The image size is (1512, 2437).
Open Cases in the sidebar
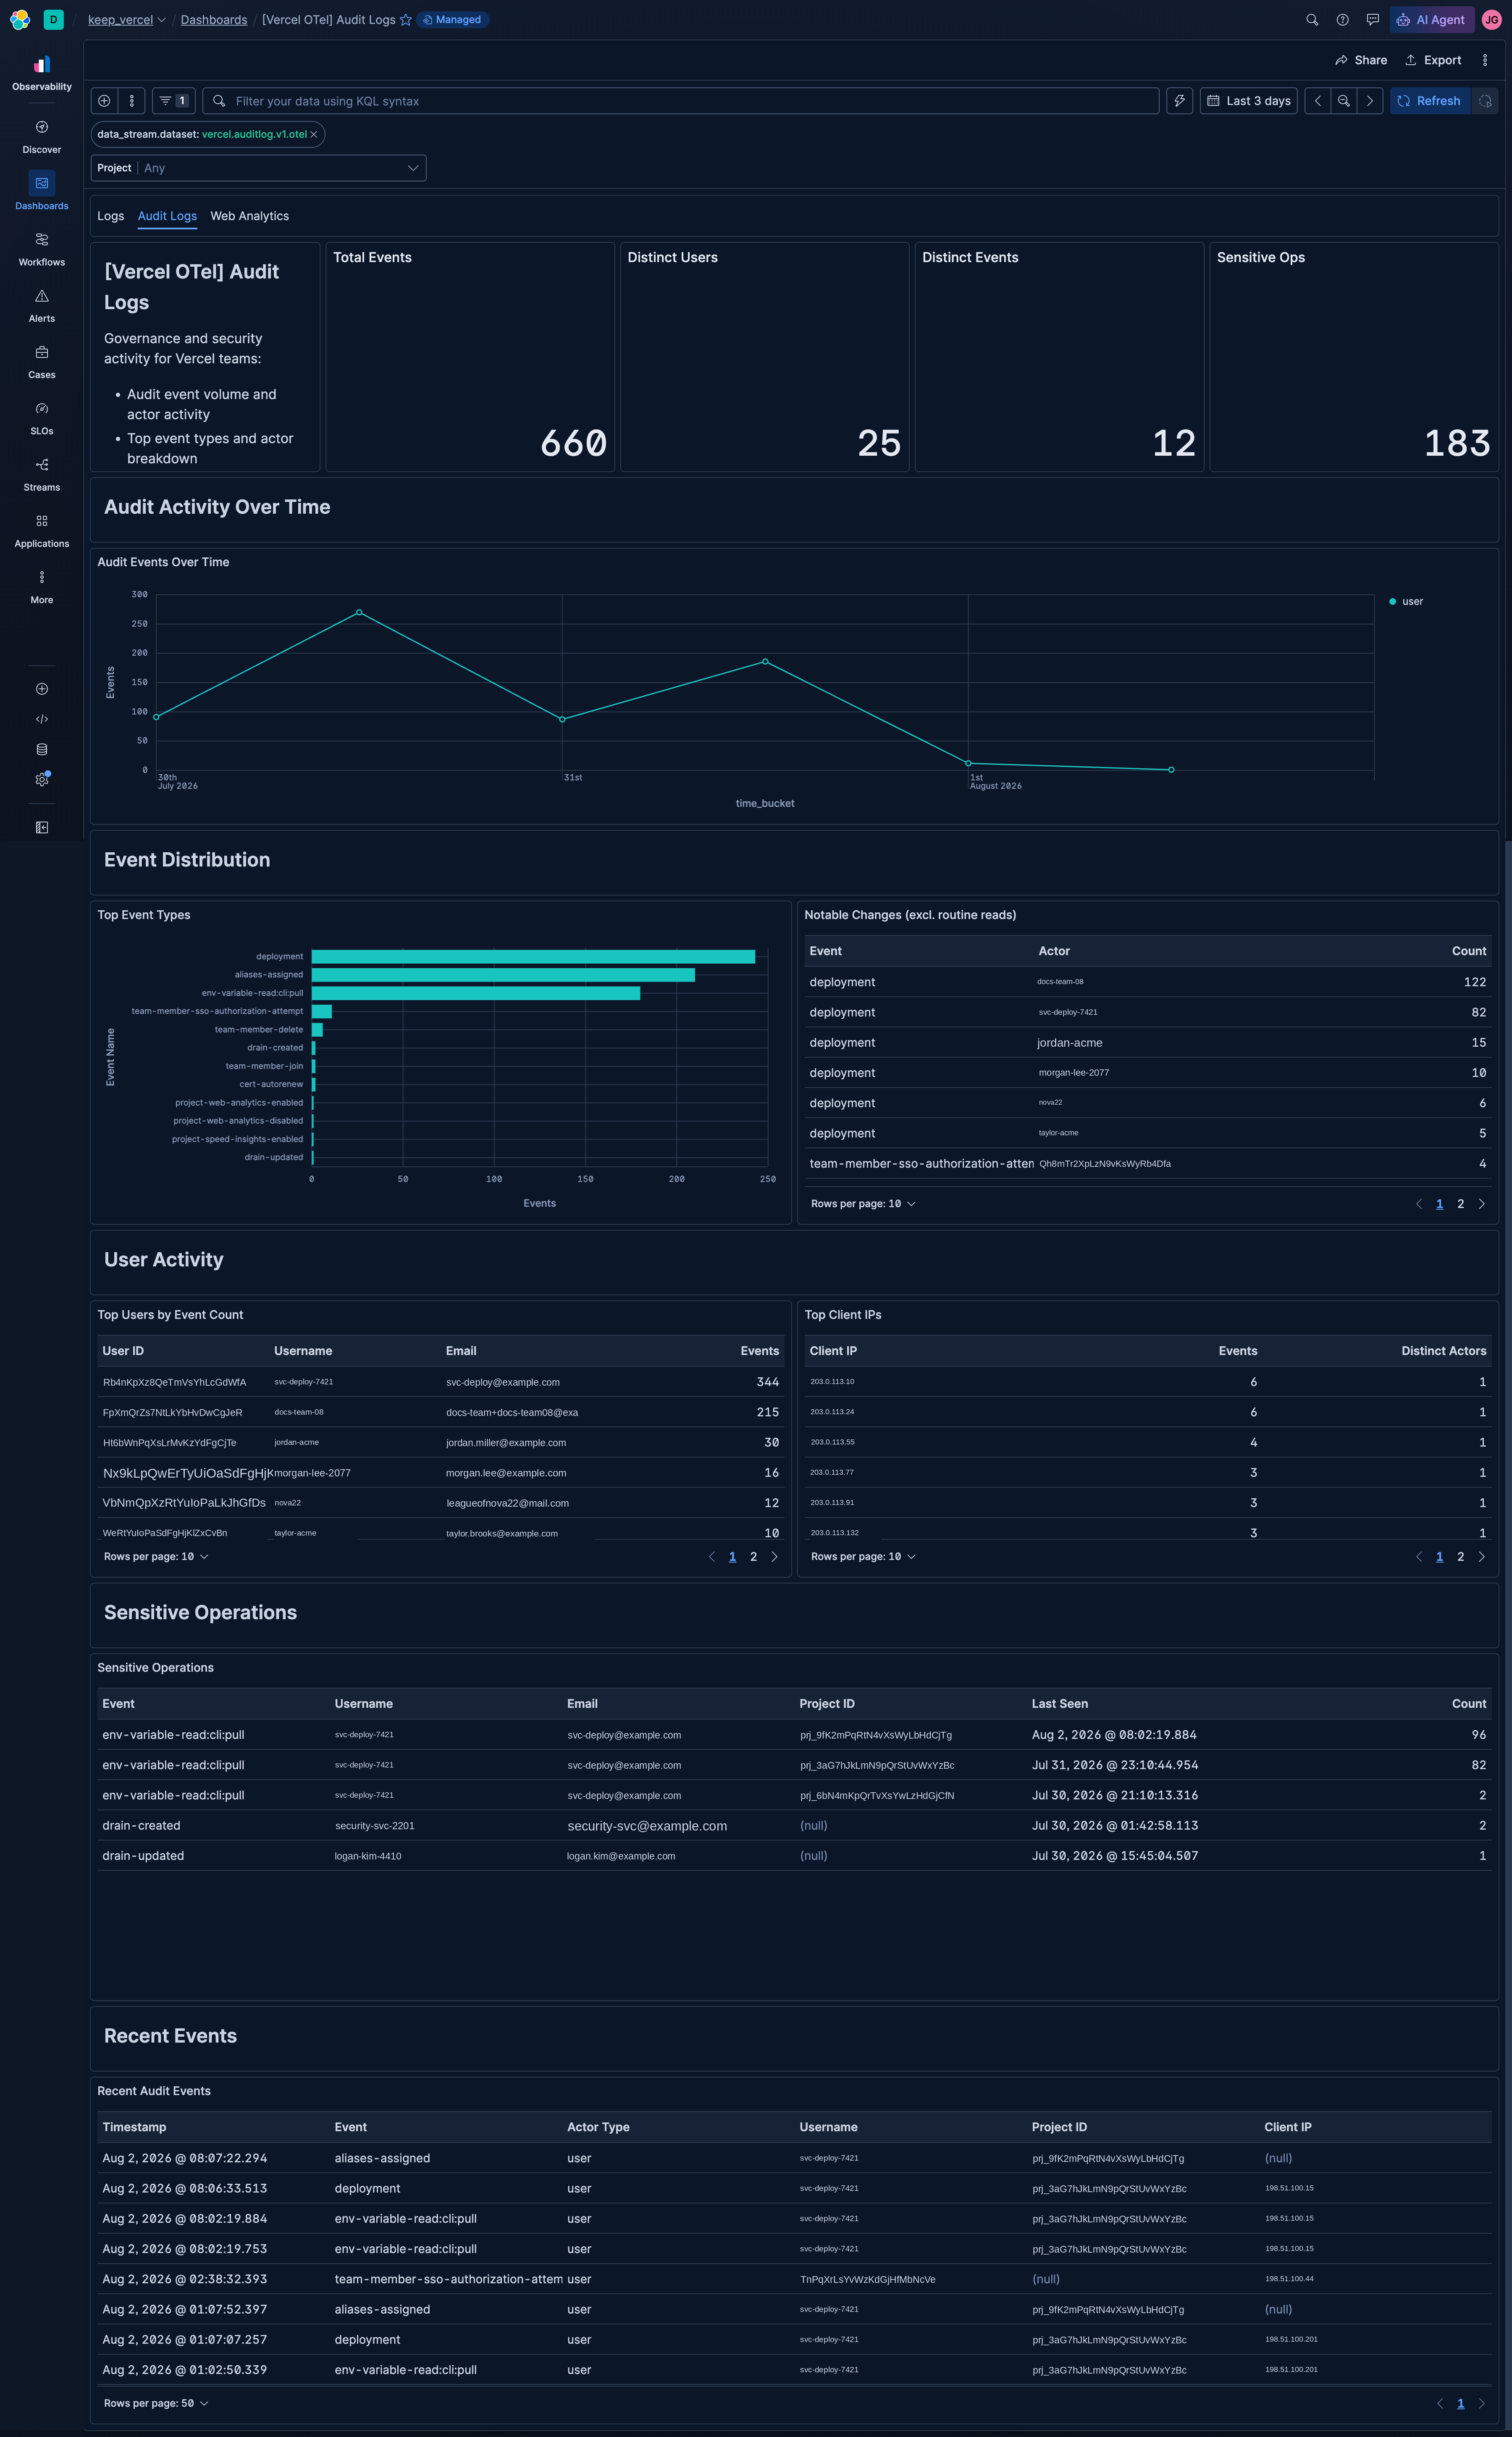[41, 361]
